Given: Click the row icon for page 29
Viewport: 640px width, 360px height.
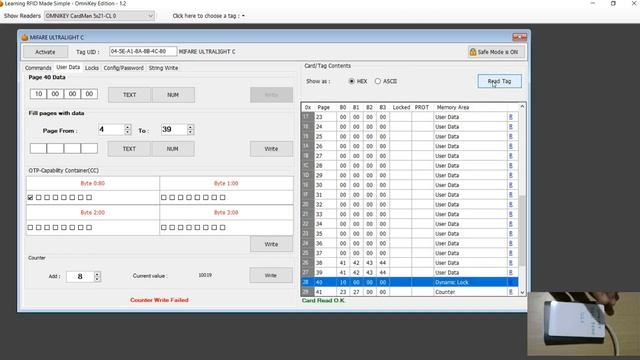Looking at the screenshot, I should coord(511,175).
